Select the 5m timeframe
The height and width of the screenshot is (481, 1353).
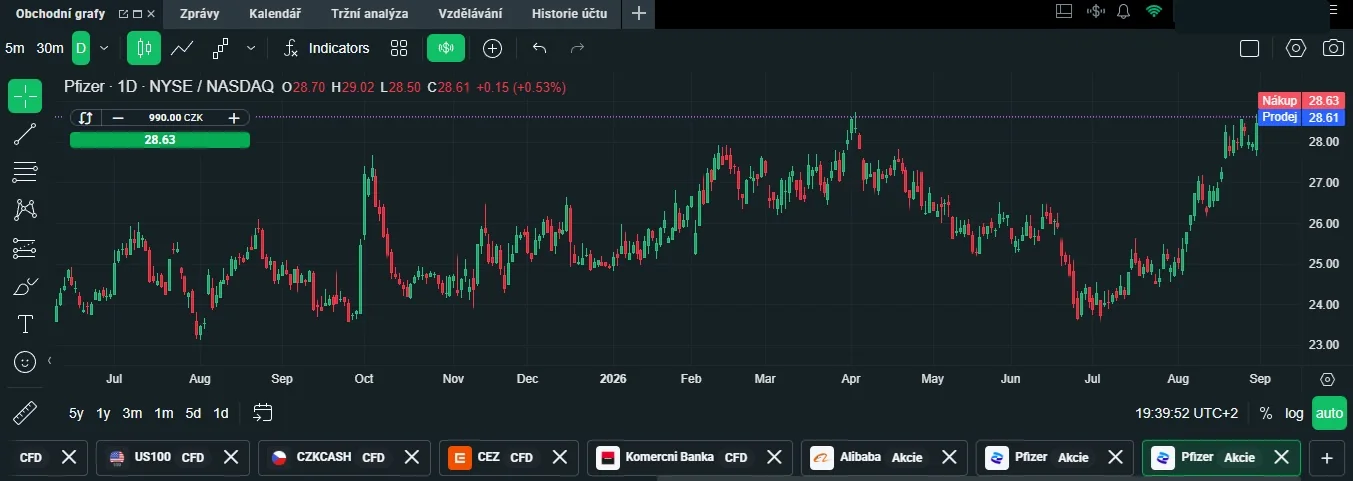pyautogui.click(x=15, y=48)
